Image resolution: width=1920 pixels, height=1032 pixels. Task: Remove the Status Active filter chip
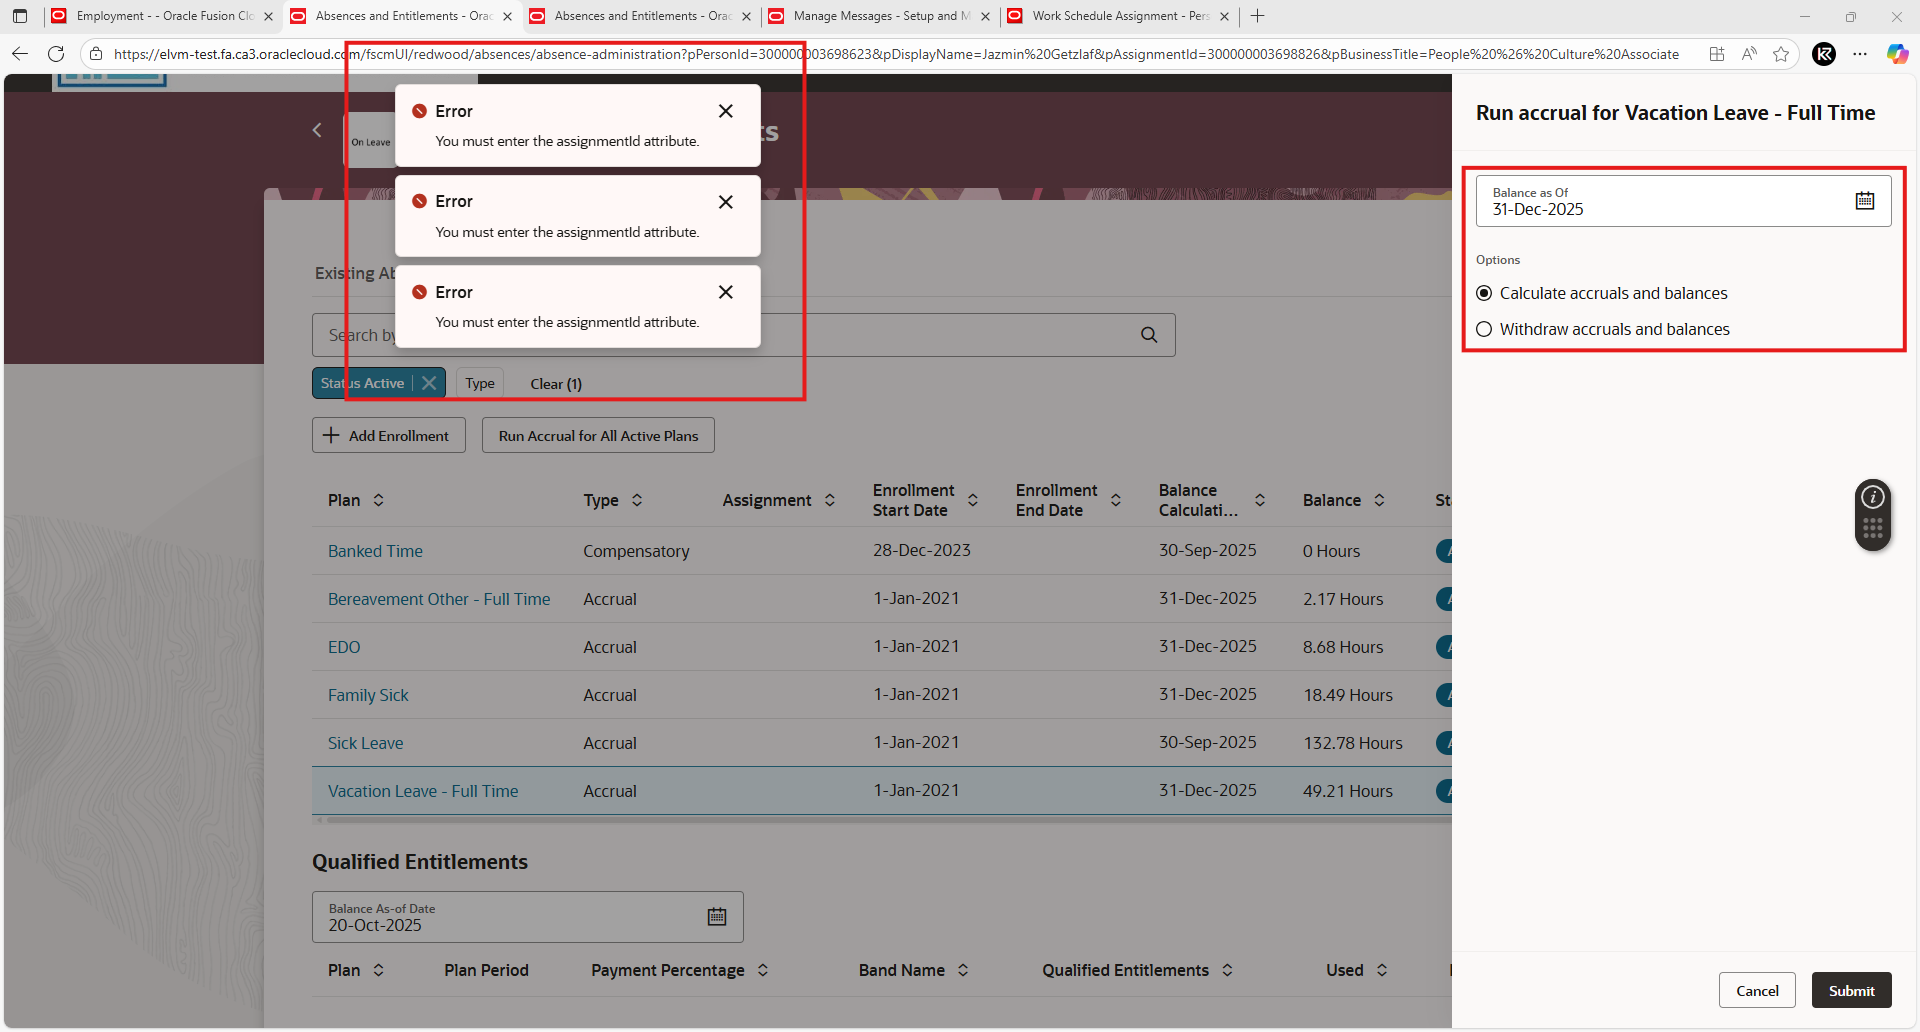[x=429, y=383]
